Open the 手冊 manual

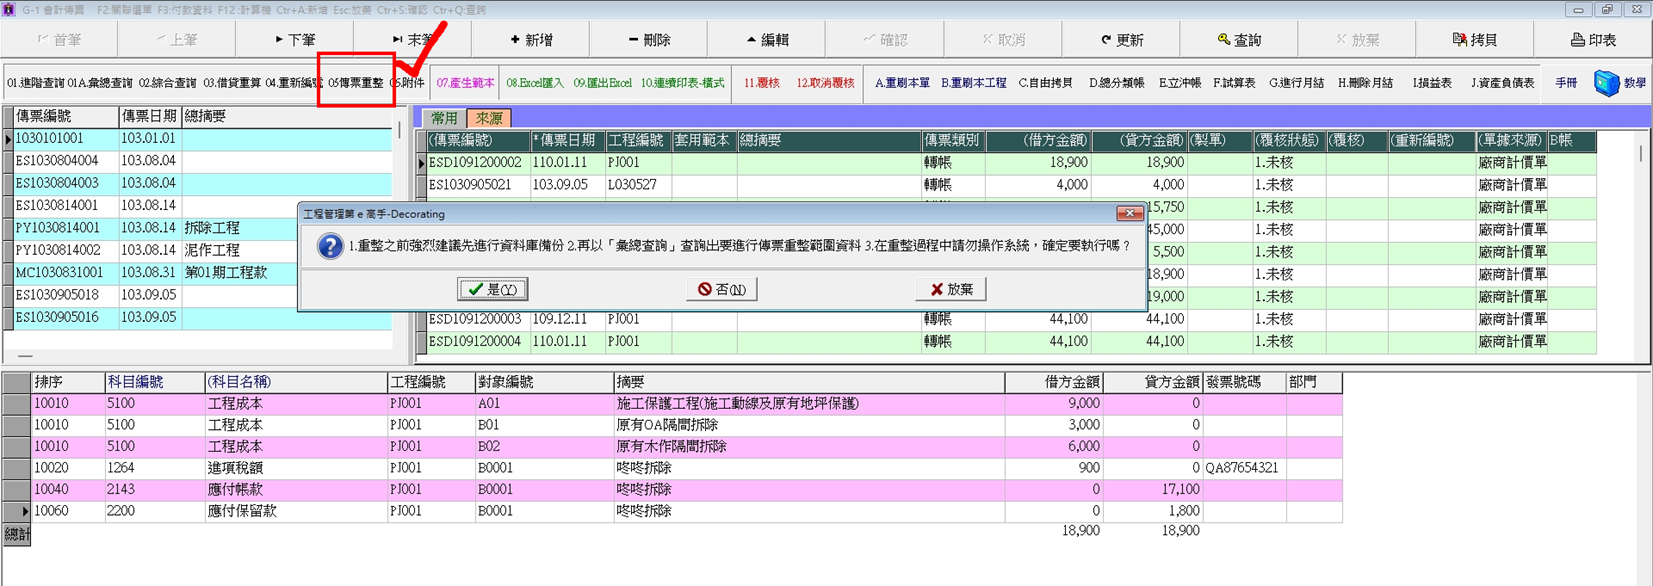tap(1566, 83)
